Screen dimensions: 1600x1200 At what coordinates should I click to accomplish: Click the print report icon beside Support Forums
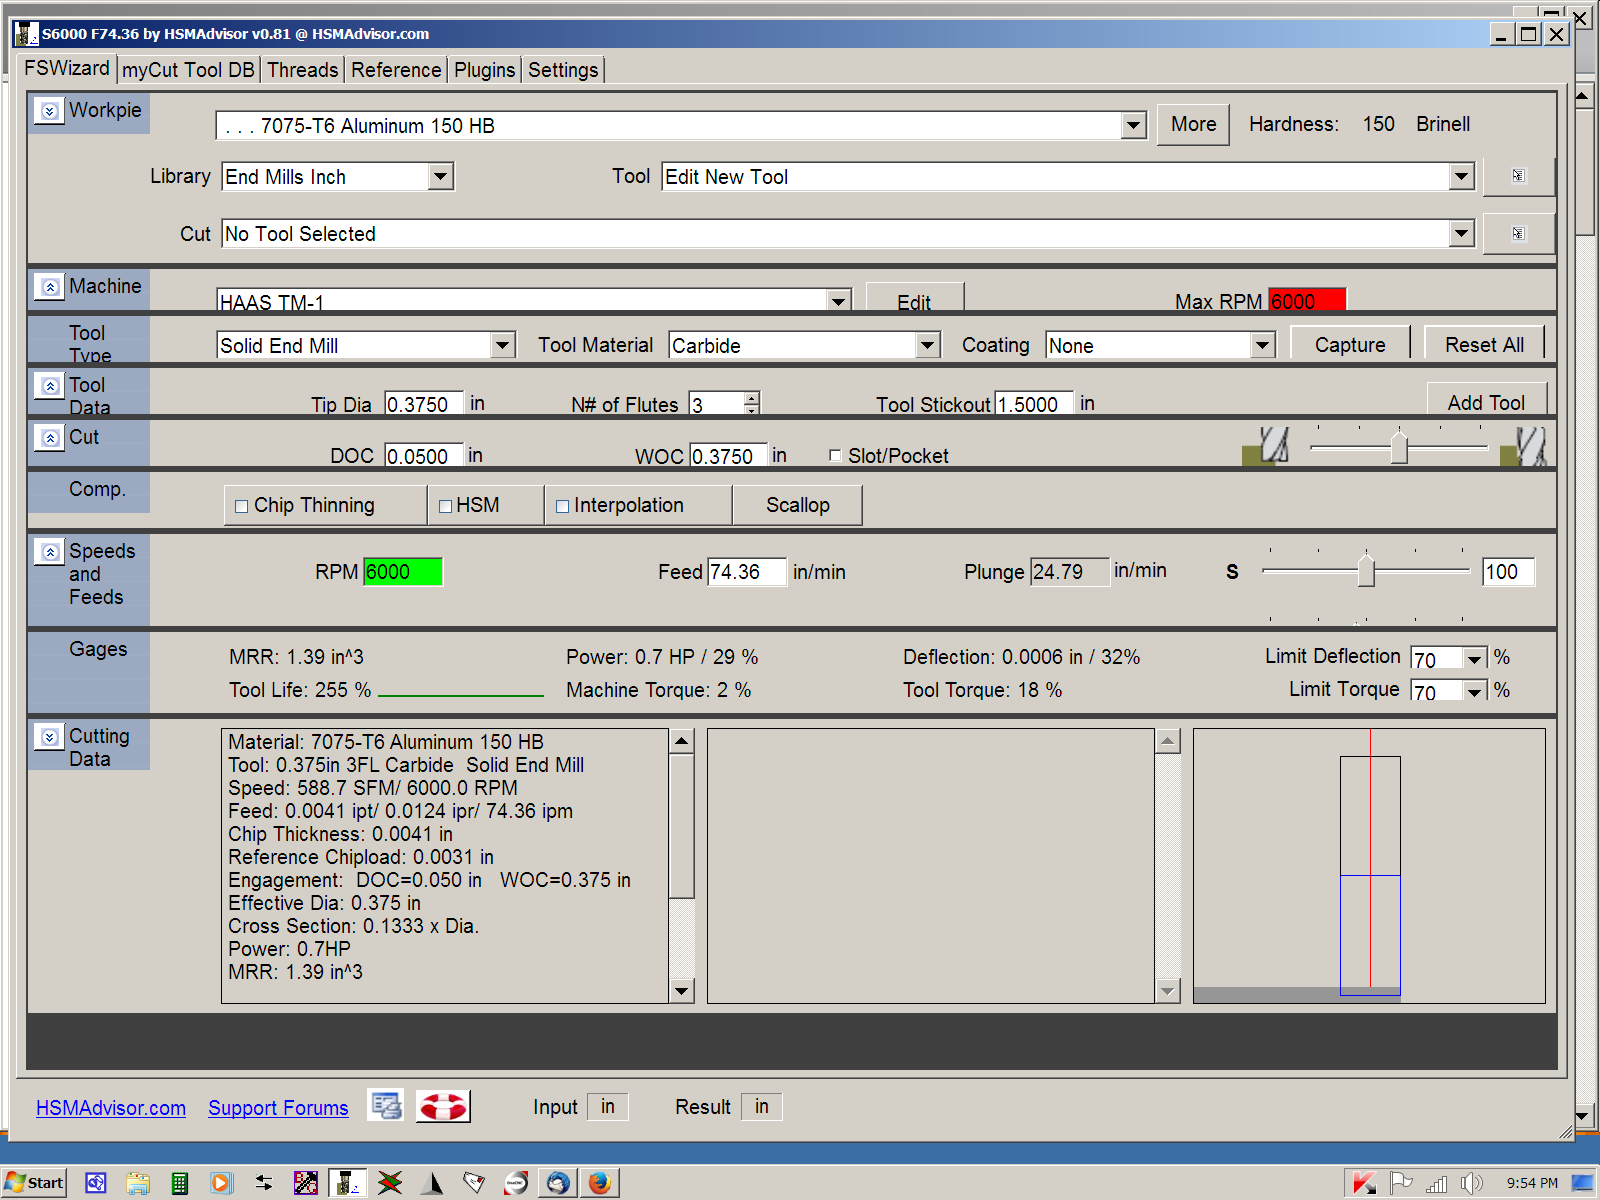point(385,1106)
